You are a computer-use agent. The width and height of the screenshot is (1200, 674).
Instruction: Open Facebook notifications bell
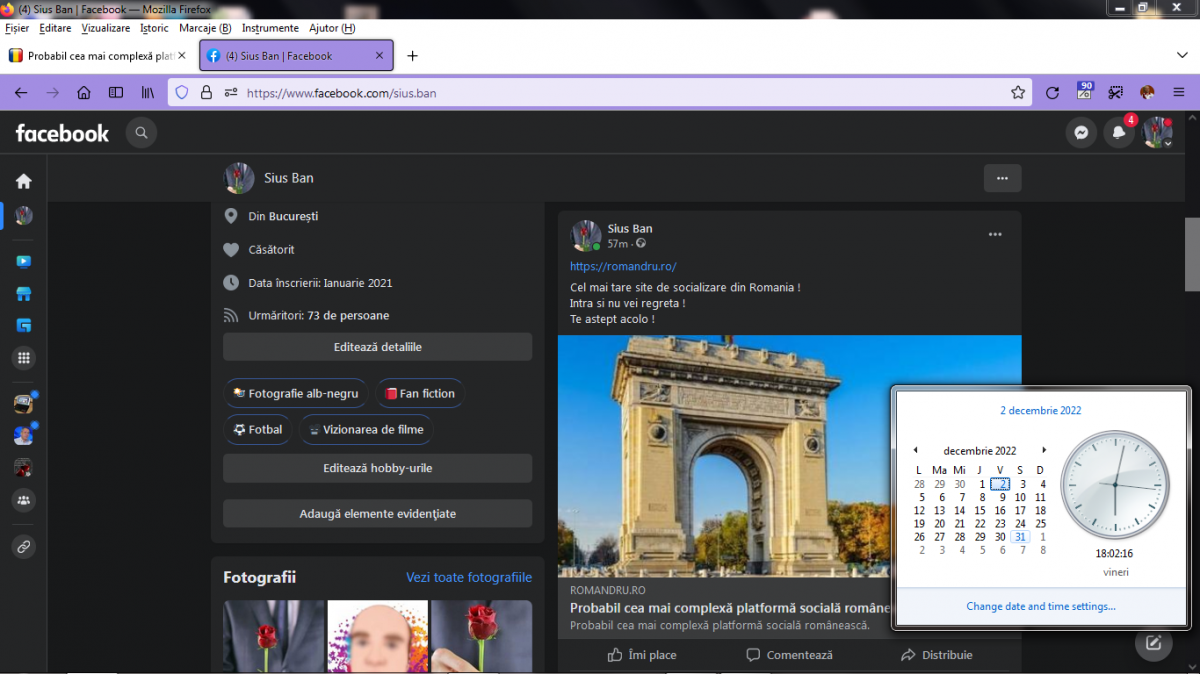[x=1119, y=132]
